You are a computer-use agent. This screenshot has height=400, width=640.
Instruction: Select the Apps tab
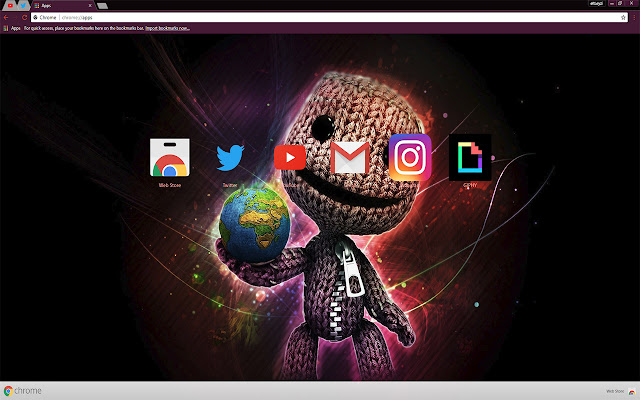click(61, 5)
